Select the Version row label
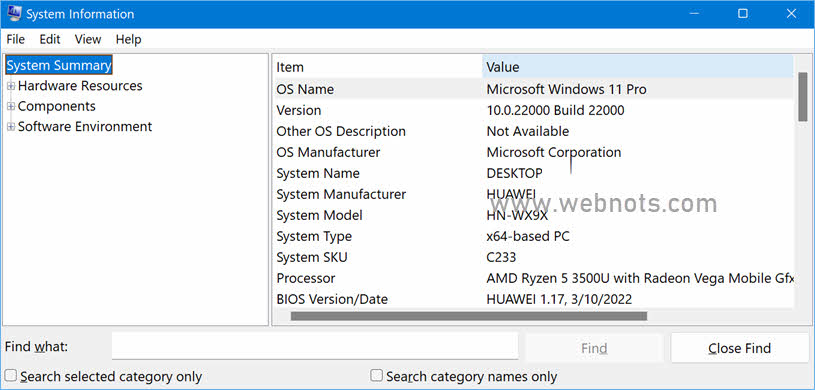 tap(299, 110)
